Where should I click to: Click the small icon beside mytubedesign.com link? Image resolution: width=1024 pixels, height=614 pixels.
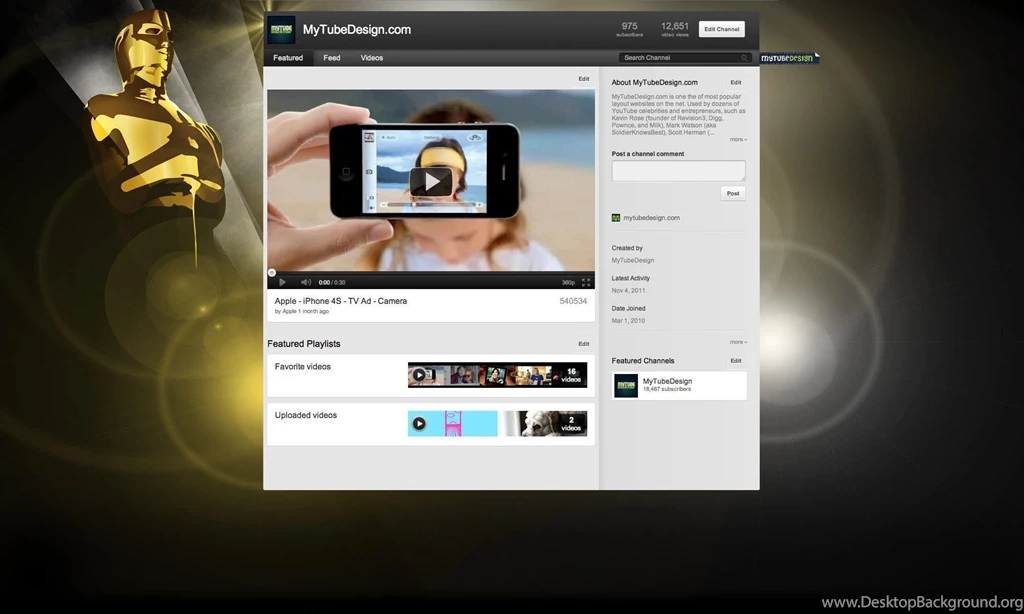[x=616, y=217]
